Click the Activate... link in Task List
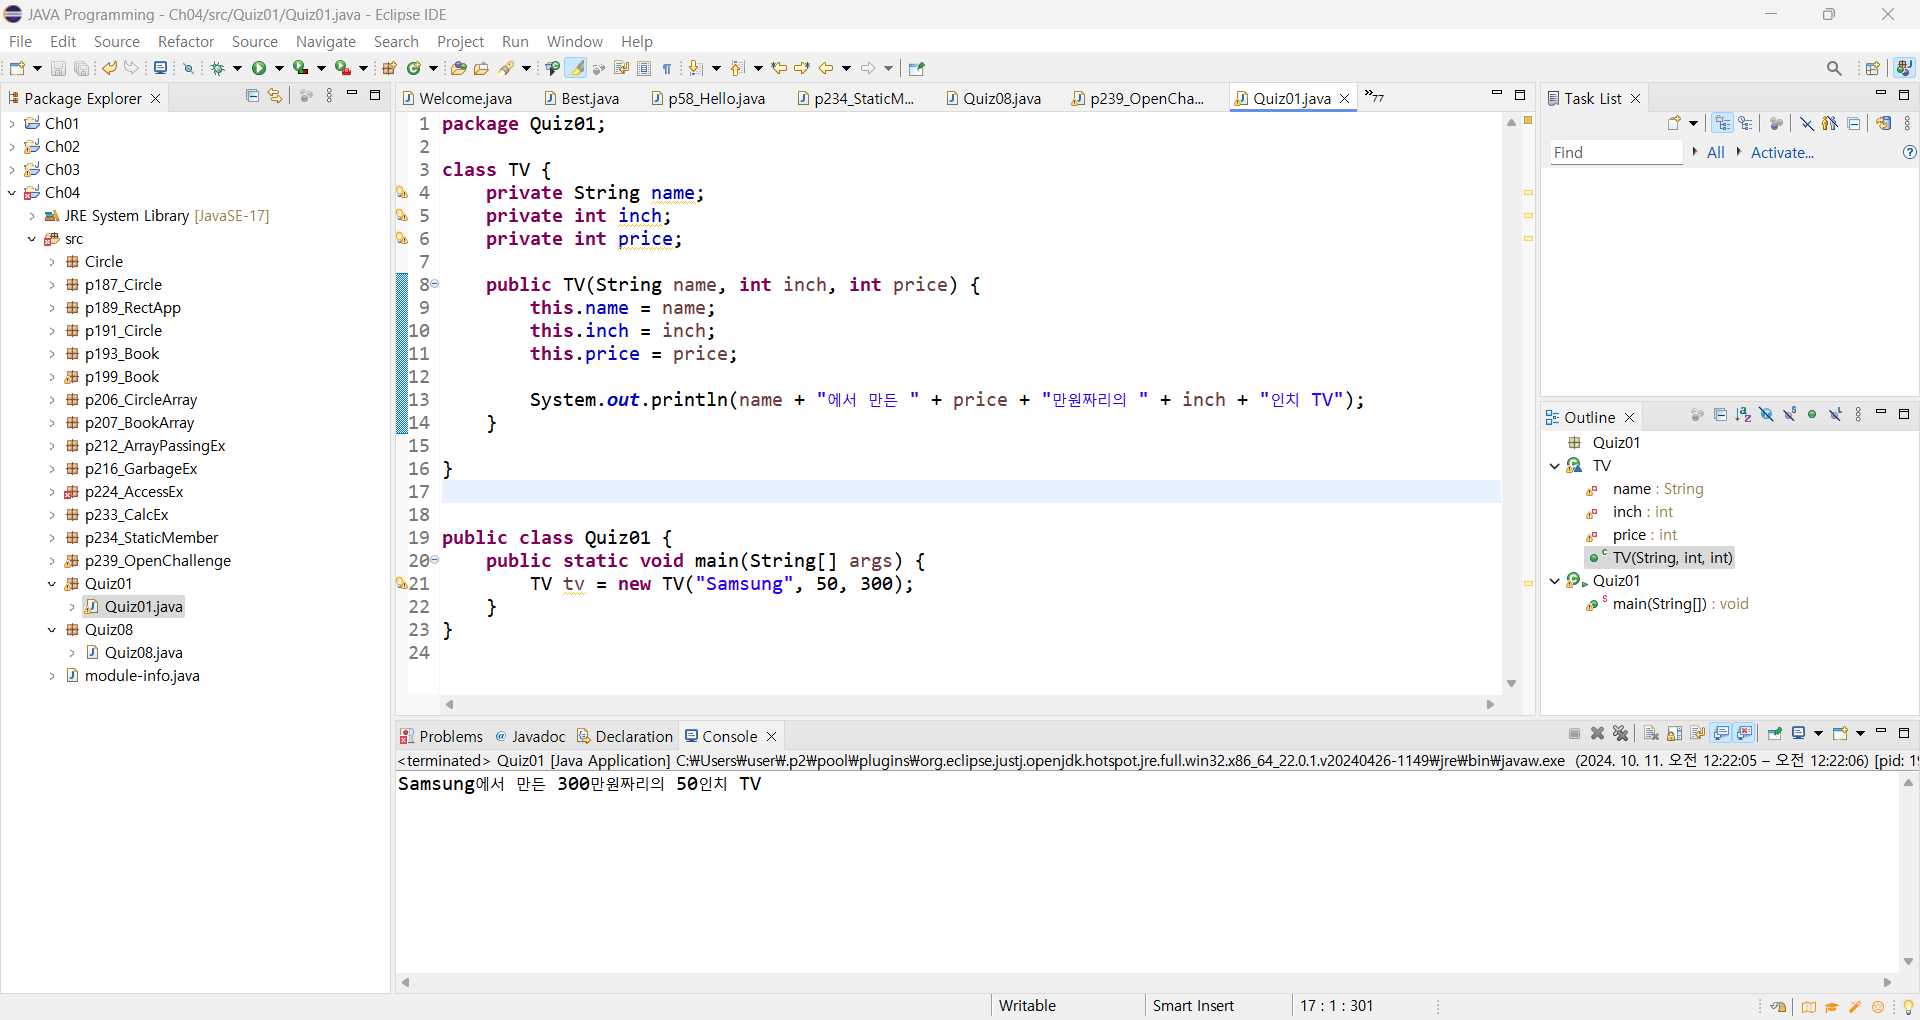The width and height of the screenshot is (1920, 1020). click(x=1782, y=152)
